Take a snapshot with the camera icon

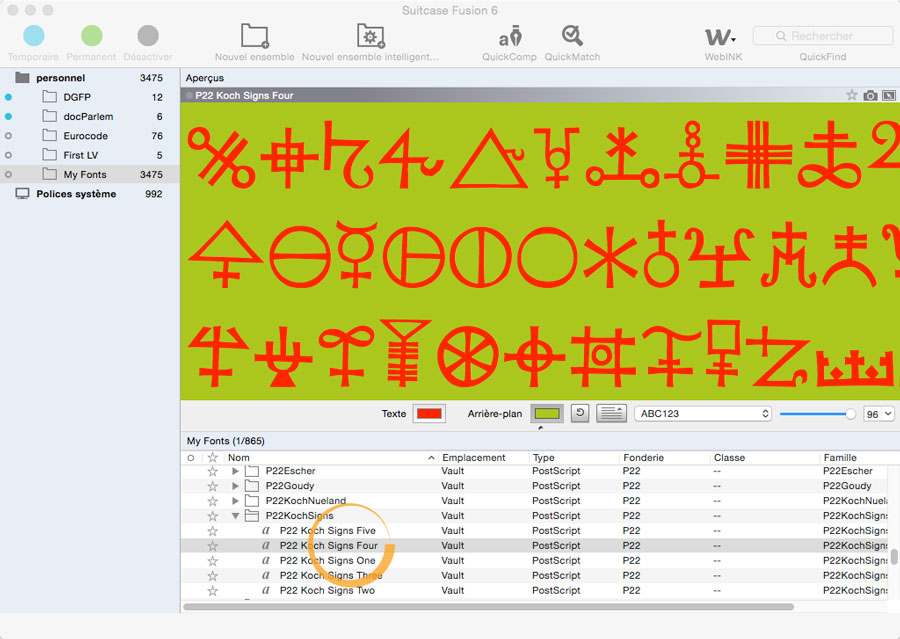tap(870, 95)
